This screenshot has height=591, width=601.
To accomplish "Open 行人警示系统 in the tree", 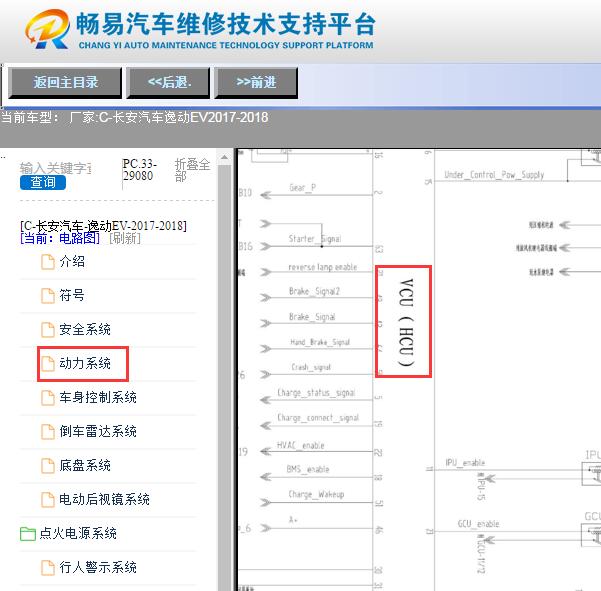I will [98, 568].
